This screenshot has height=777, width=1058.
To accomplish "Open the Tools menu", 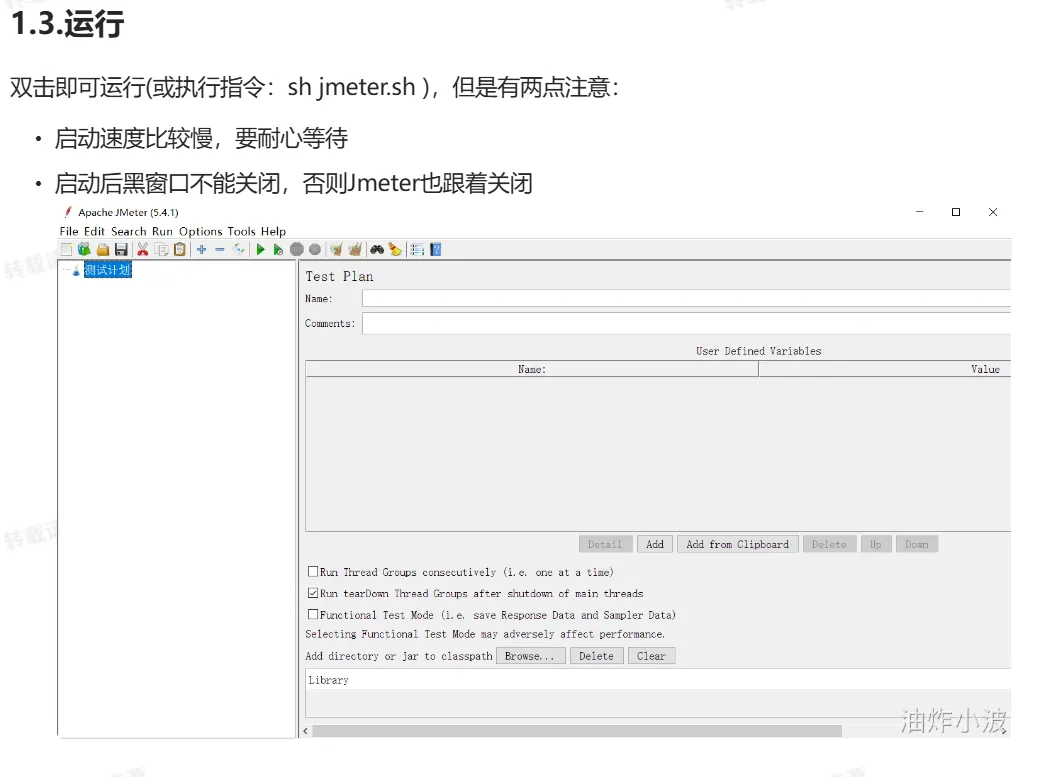I will (241, 231).
